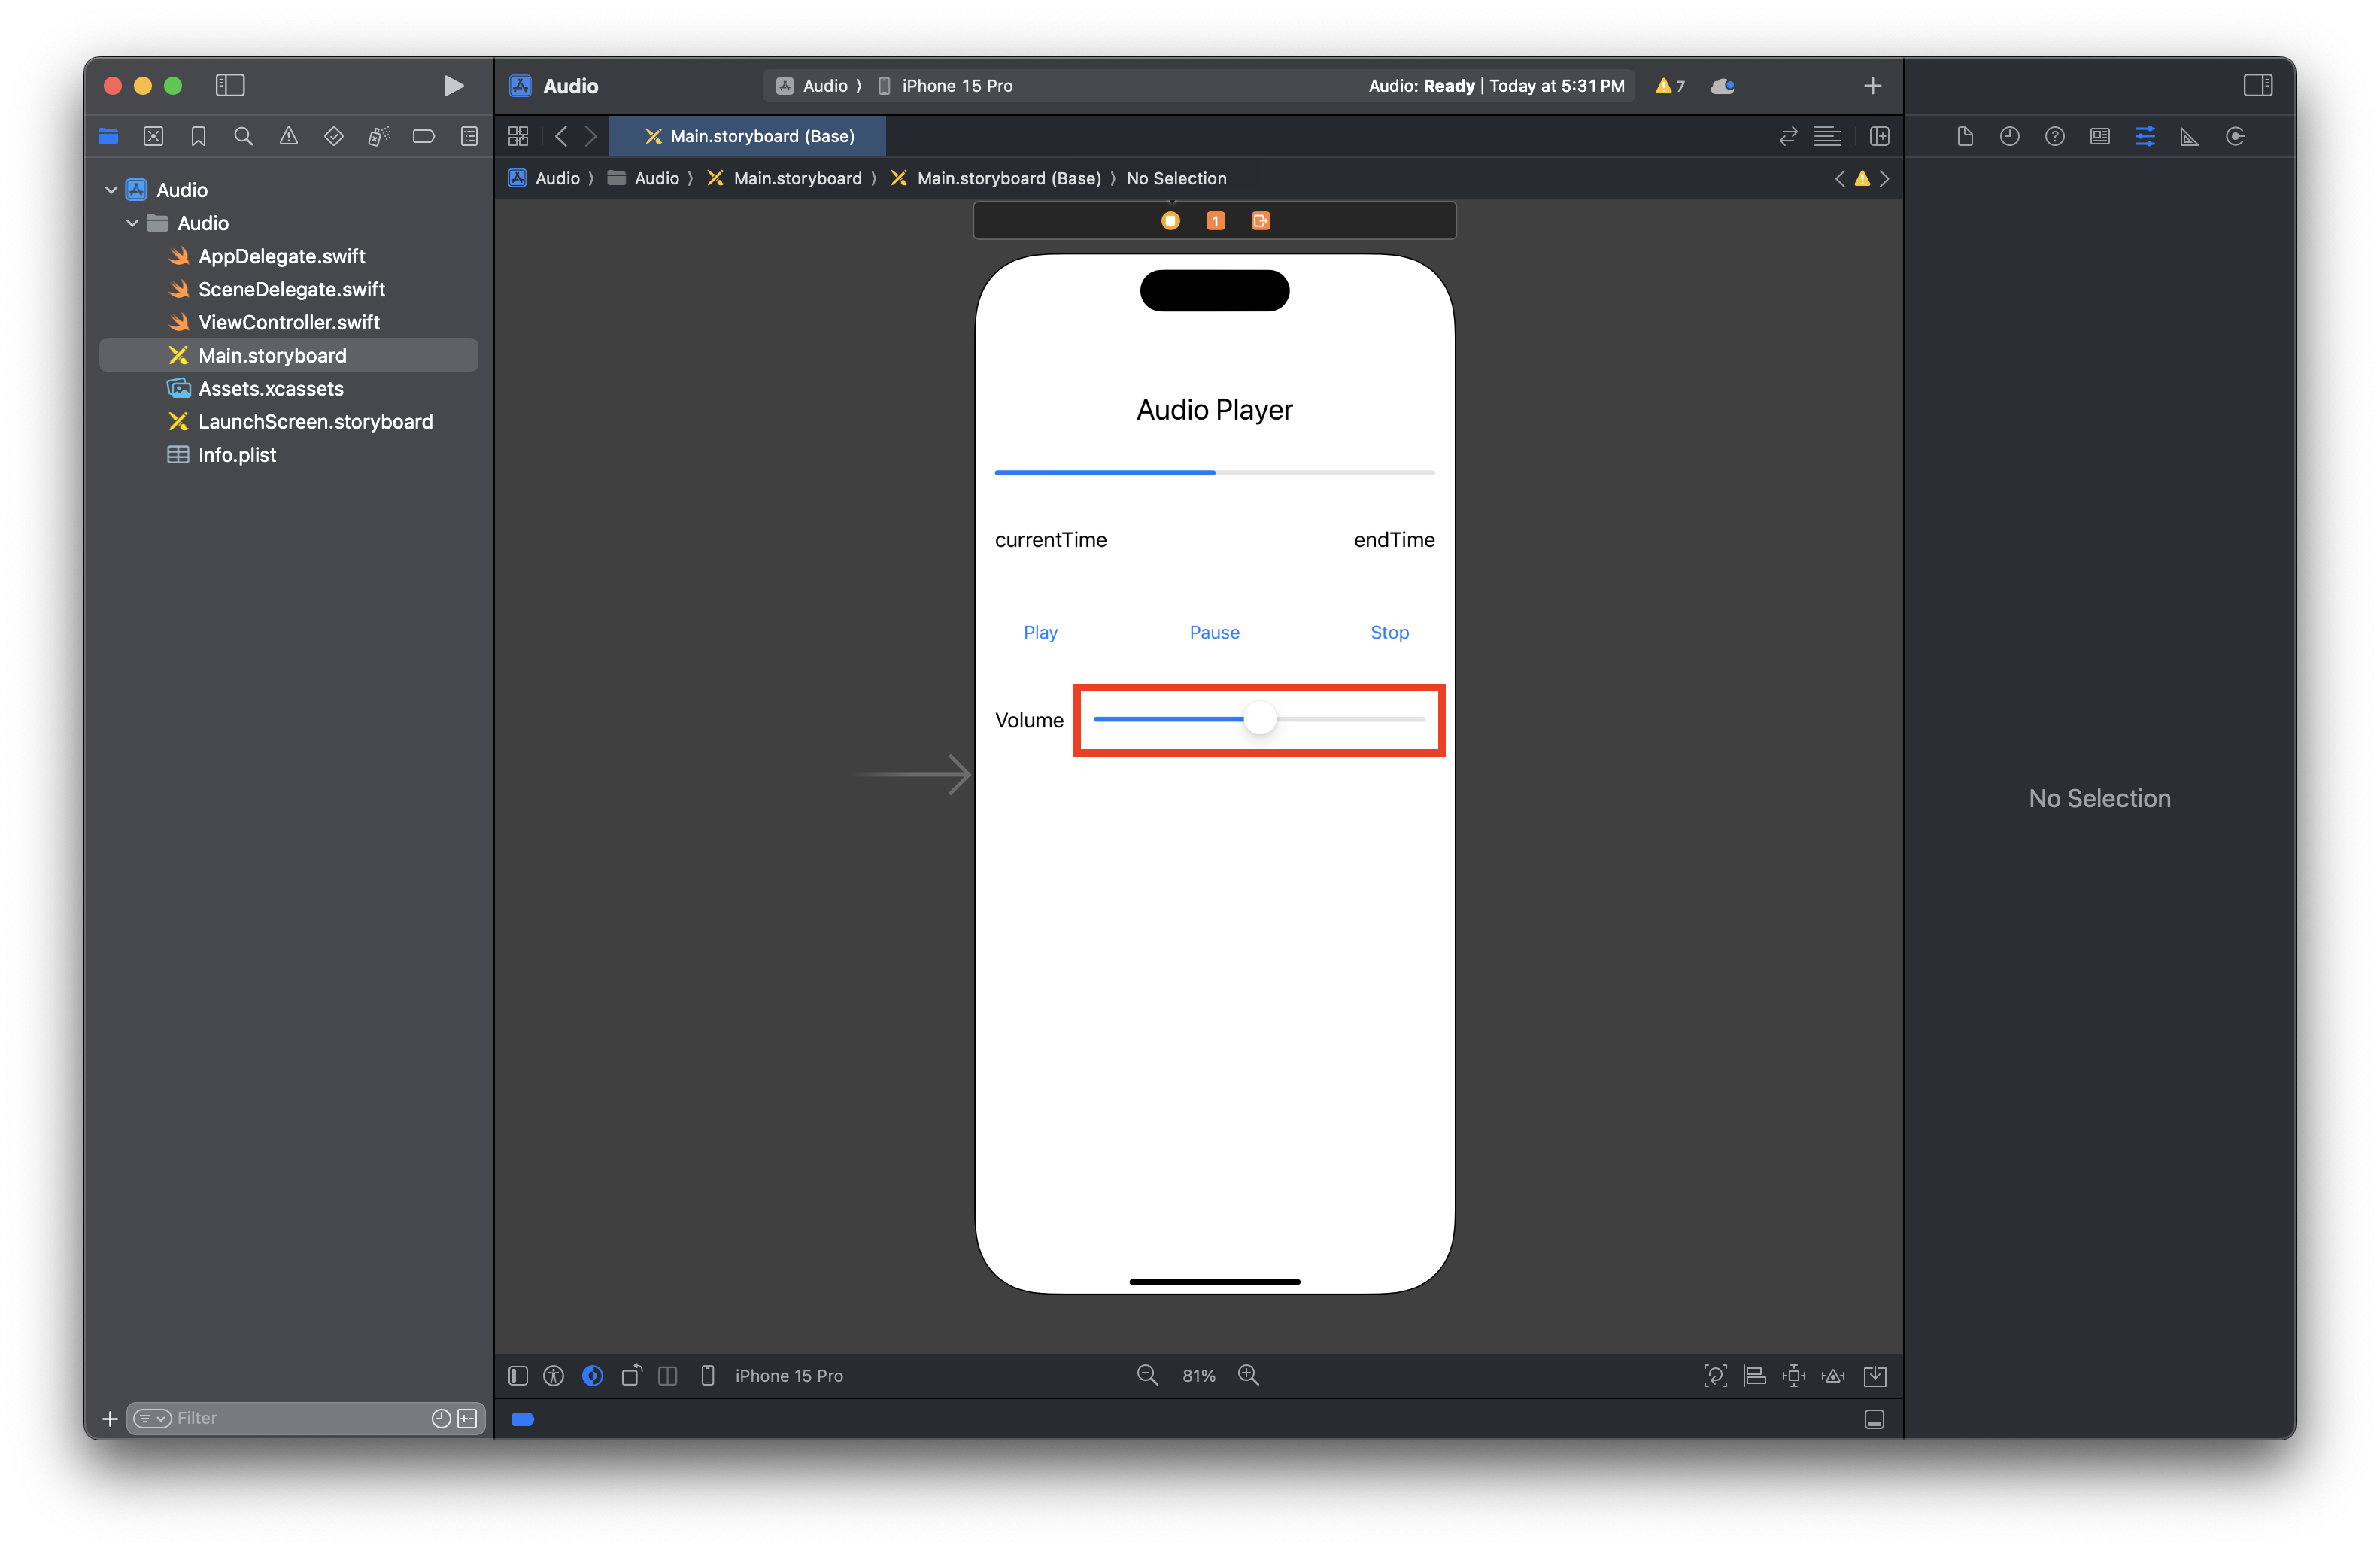Click the zoom in magnifier icon
Viewport: 2380px width, 1551px height.
1248,1375
